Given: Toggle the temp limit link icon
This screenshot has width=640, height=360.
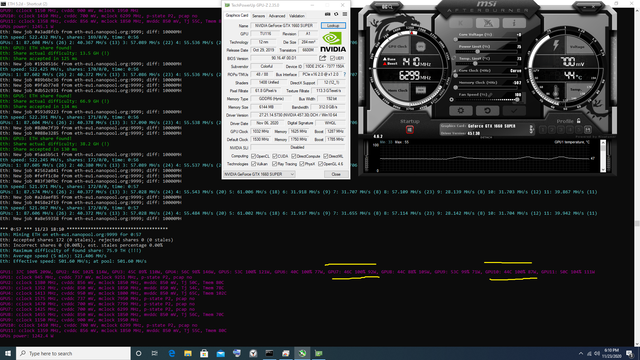Looking at the screenshot, I should [x=454, y=58].
